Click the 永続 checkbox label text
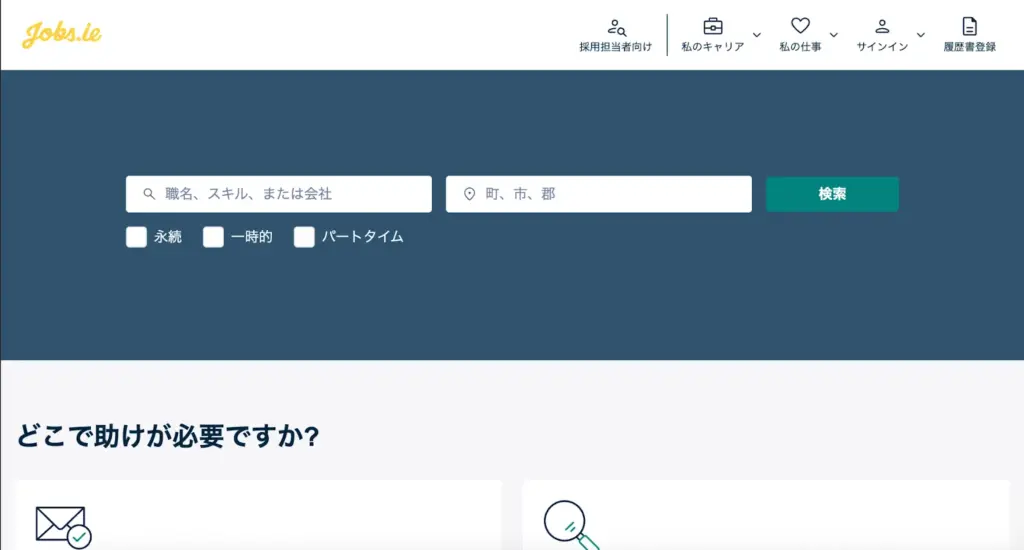The width and height of the screenshot is (1024, 550). click(x=168, y=237)
